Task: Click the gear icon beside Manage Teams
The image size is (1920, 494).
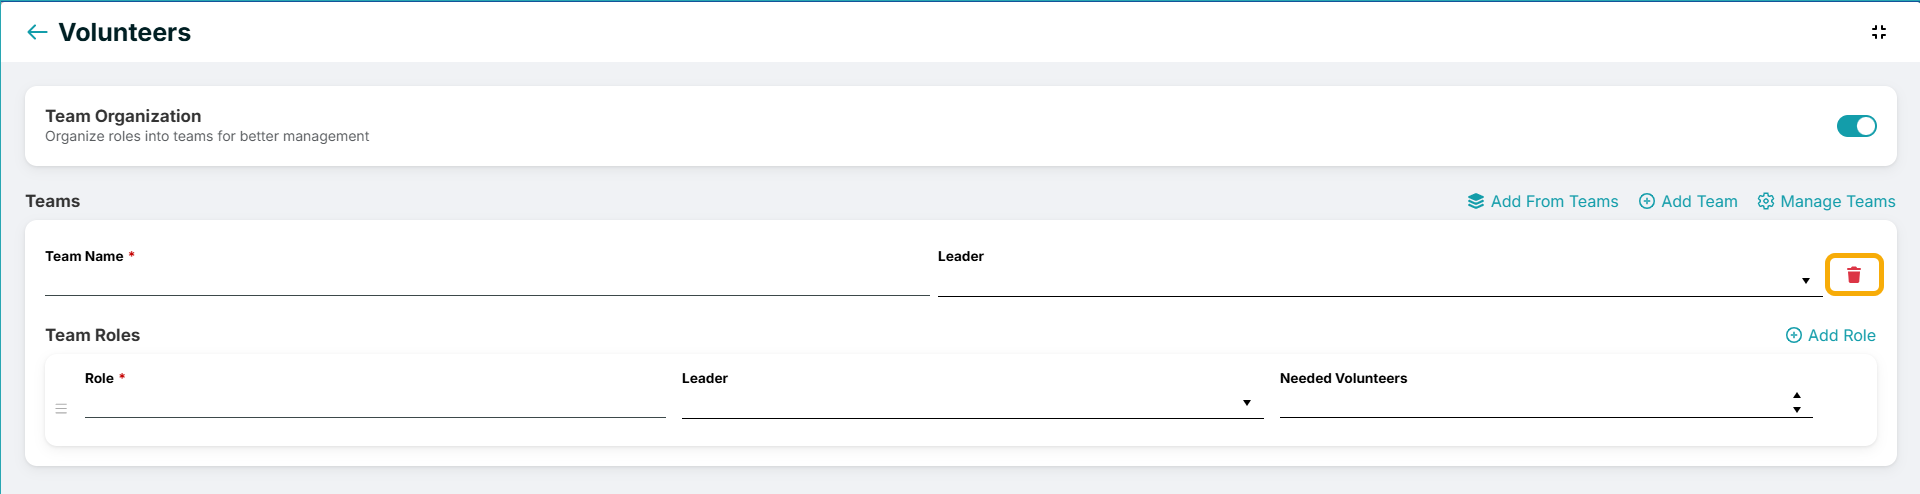Action: click(1766, 201)
